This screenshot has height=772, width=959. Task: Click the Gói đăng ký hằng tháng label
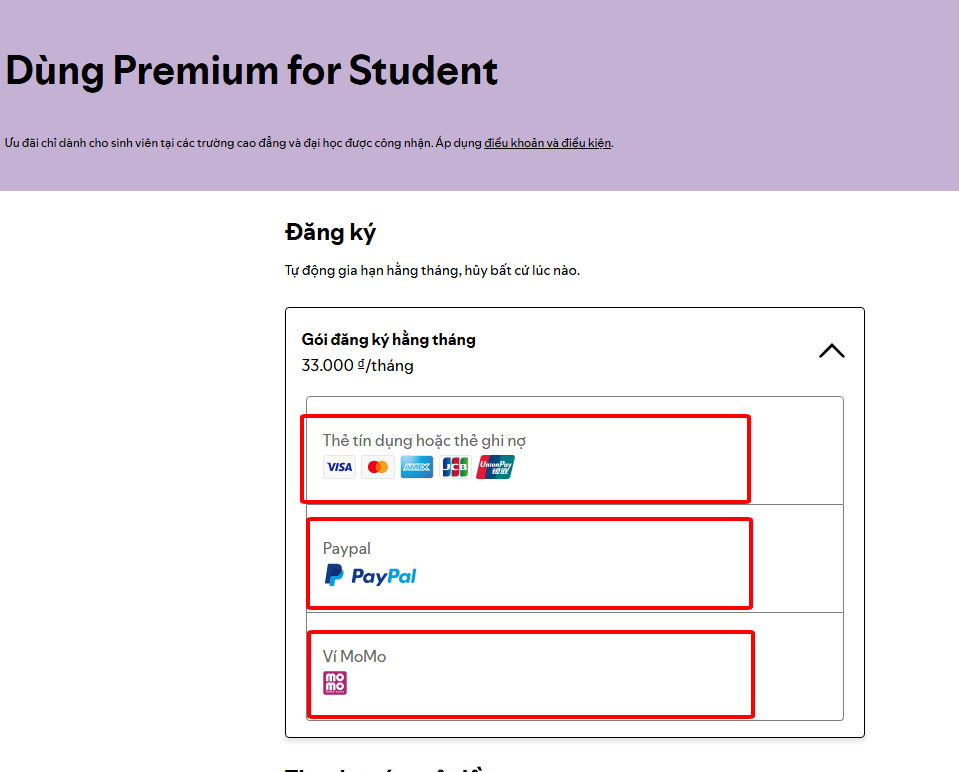(390, 339)
